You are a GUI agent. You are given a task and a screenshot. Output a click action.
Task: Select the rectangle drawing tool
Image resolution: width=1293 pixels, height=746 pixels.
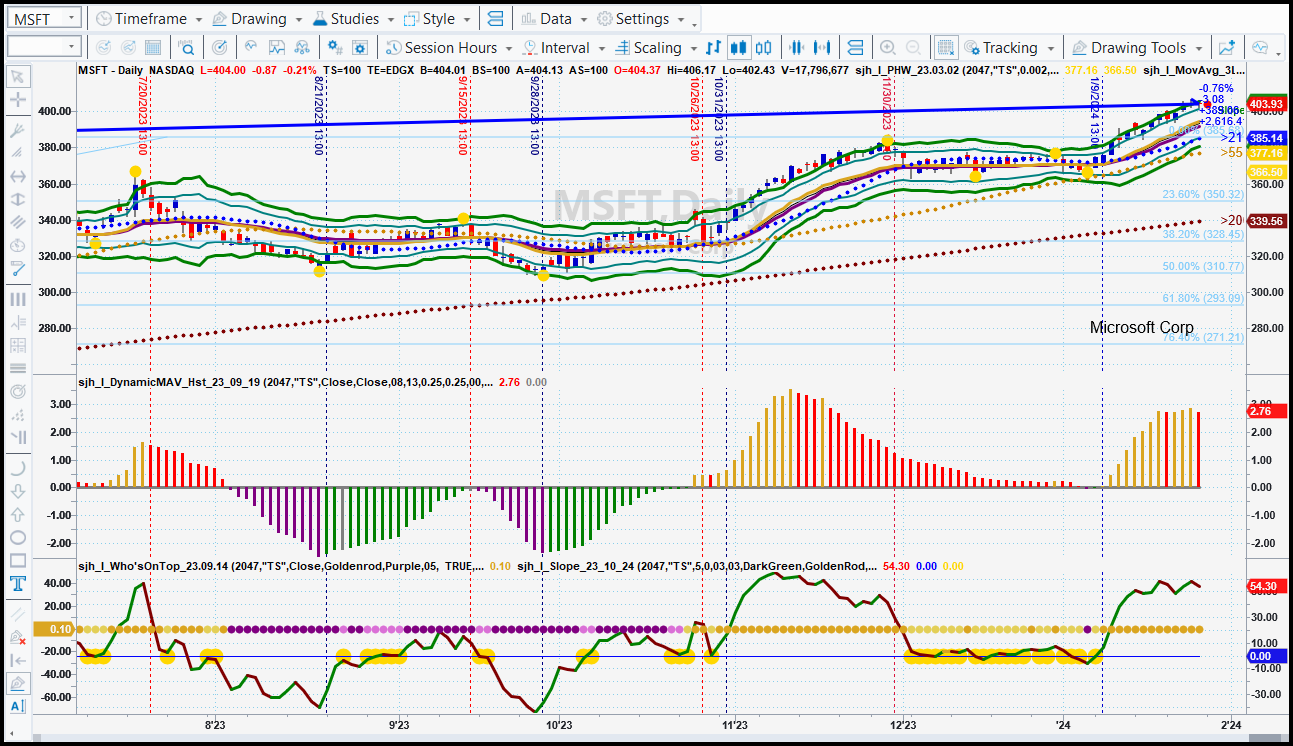pyautogui.click(x=17, y=560)
